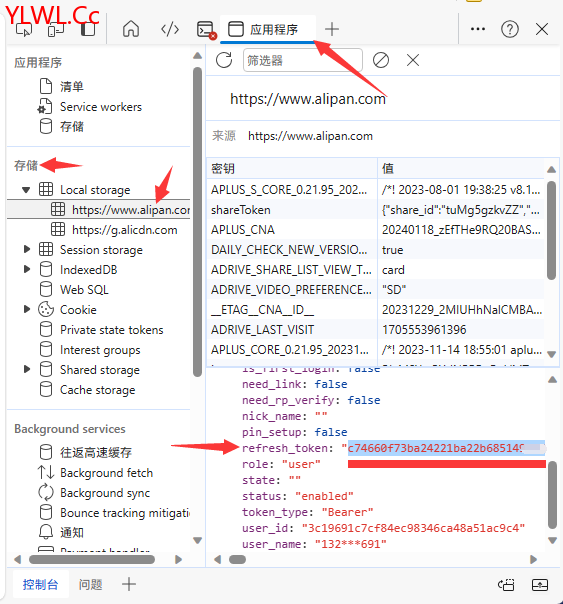Screen dimensions: 563x604
Task: Switch to the 控制台 drawer tab
Action: click(x=40, y=584)
